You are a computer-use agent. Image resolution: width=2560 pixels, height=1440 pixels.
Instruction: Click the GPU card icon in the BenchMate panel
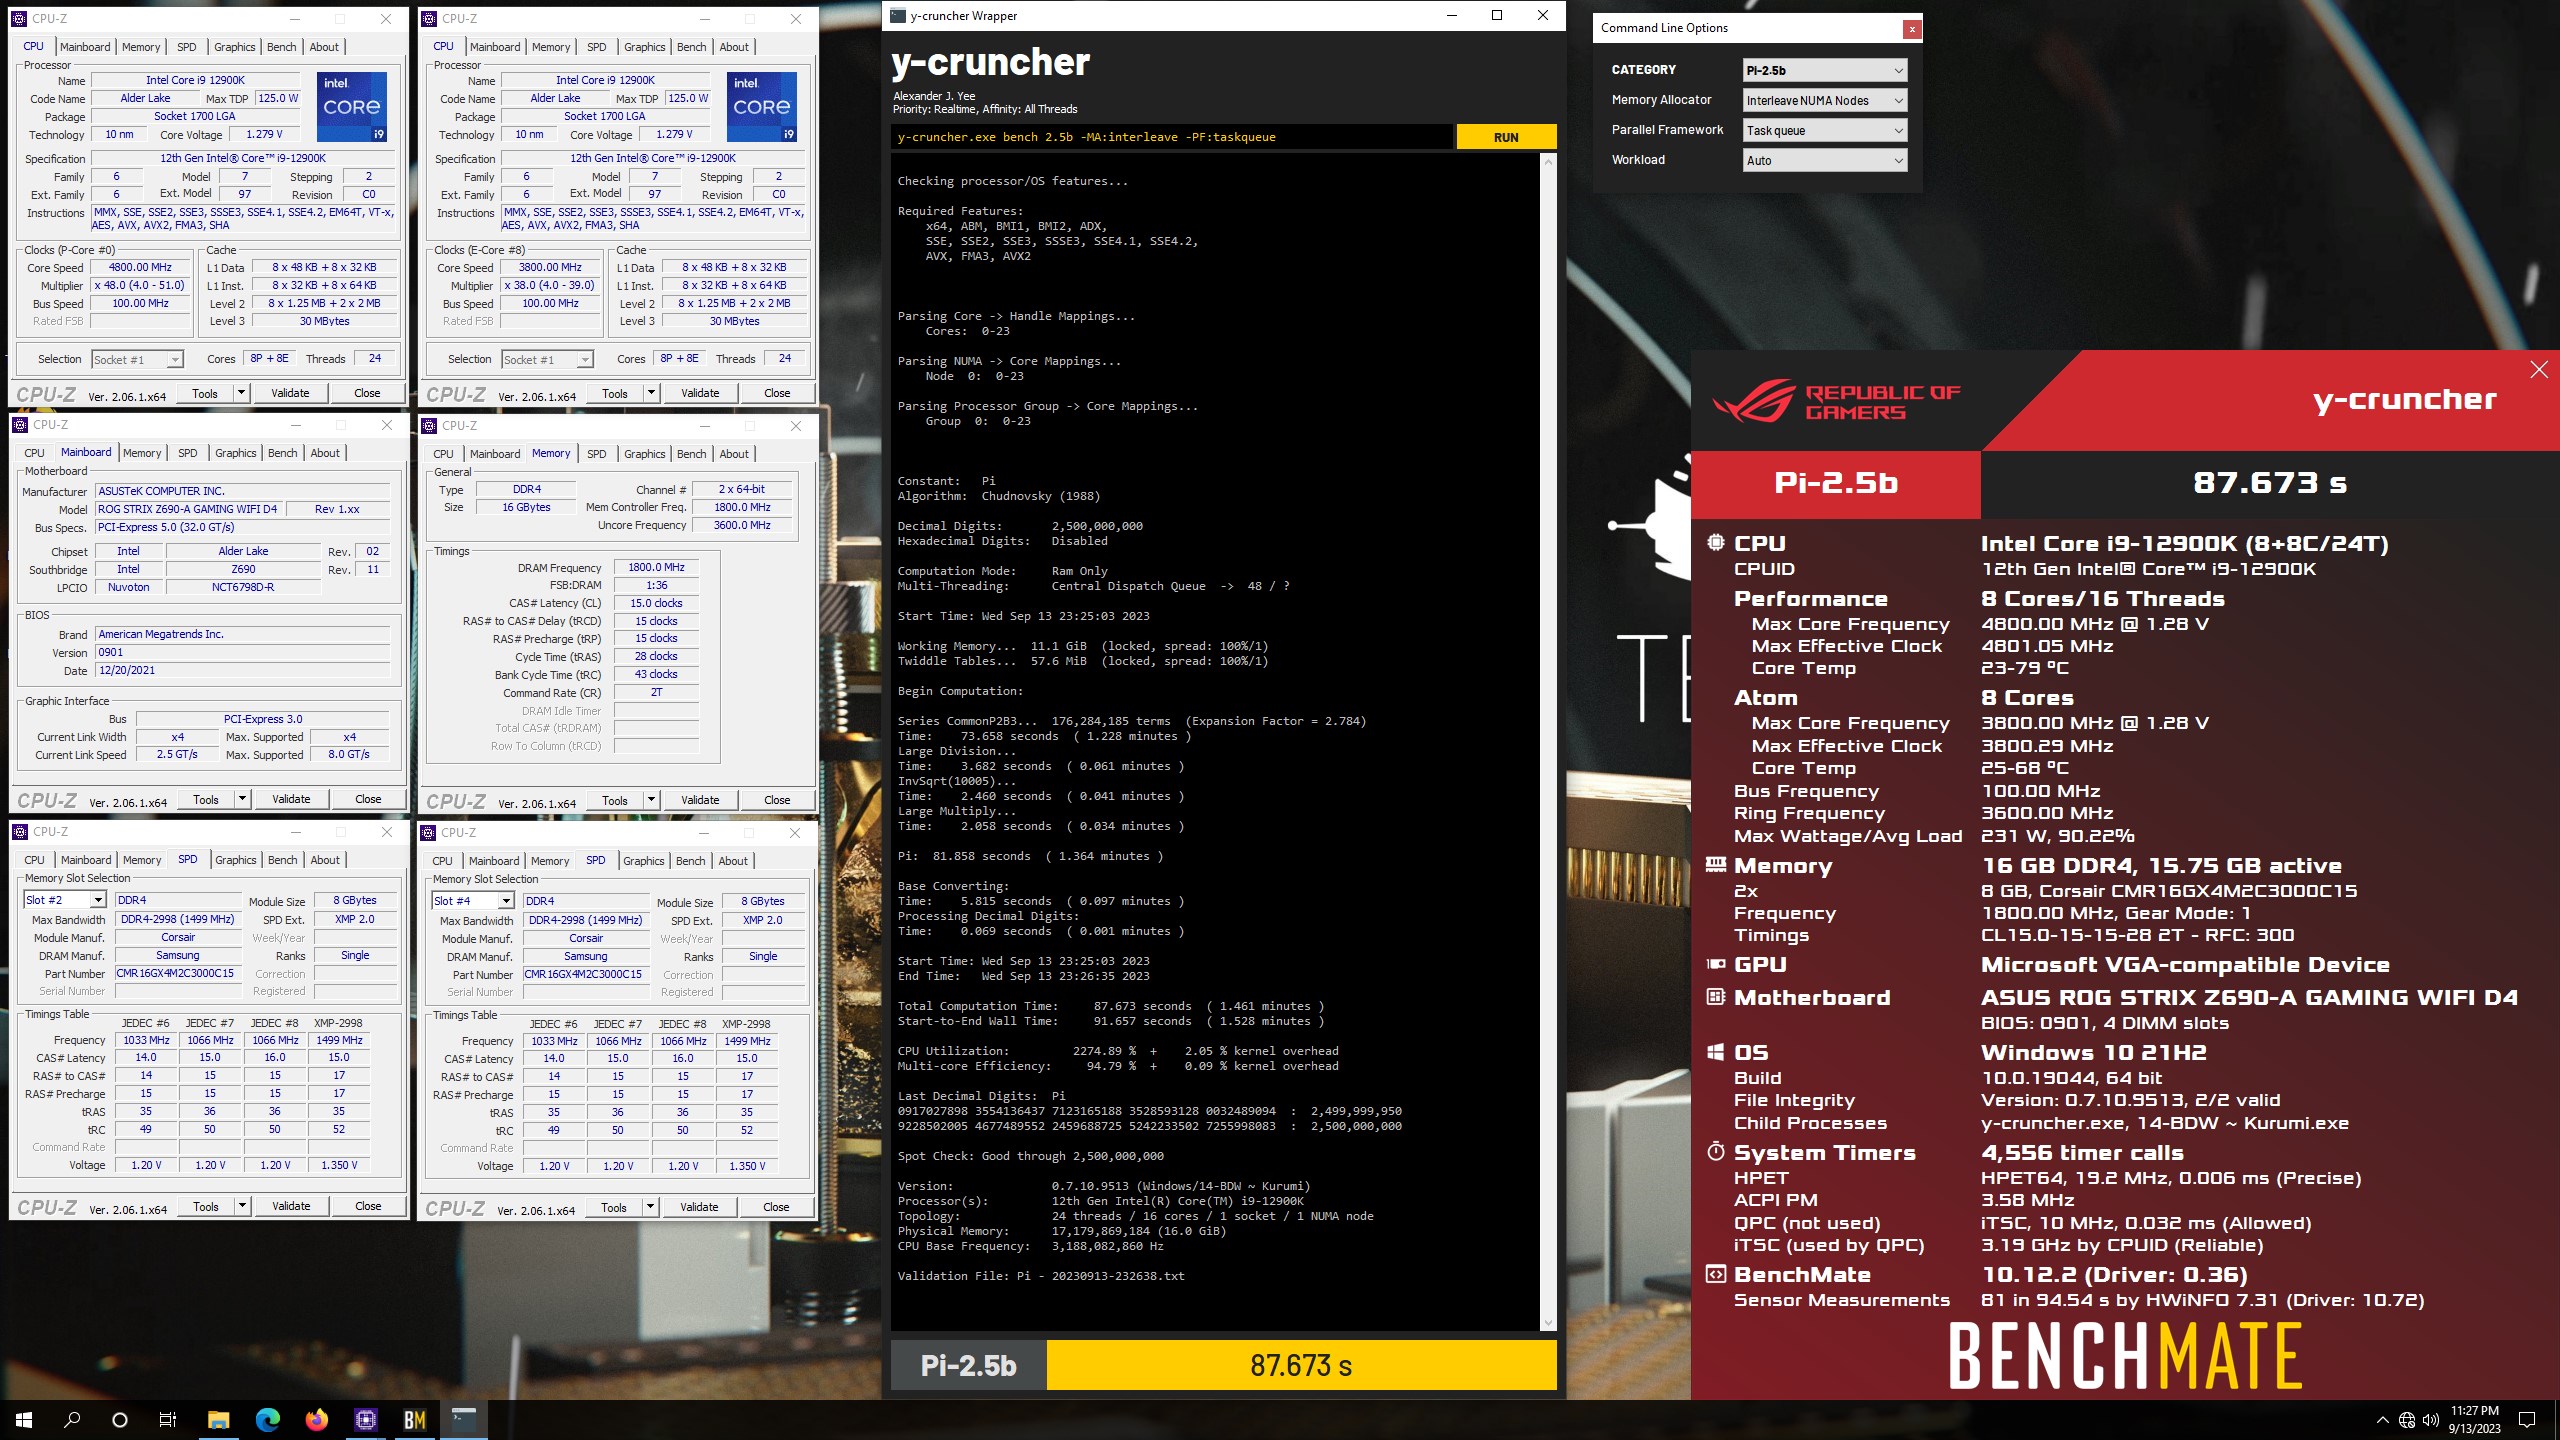(1716, 964)
